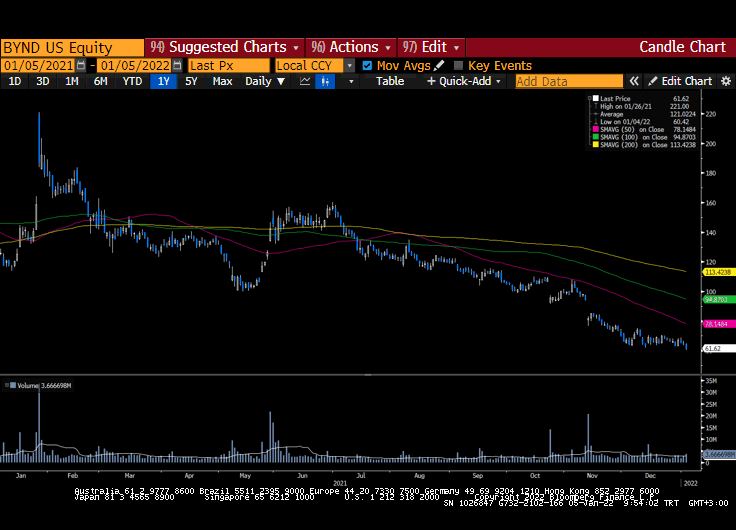The height and width of the screenshot is (530, 736).
Task: Click the Local CCY field
Action: pos(310,65)
